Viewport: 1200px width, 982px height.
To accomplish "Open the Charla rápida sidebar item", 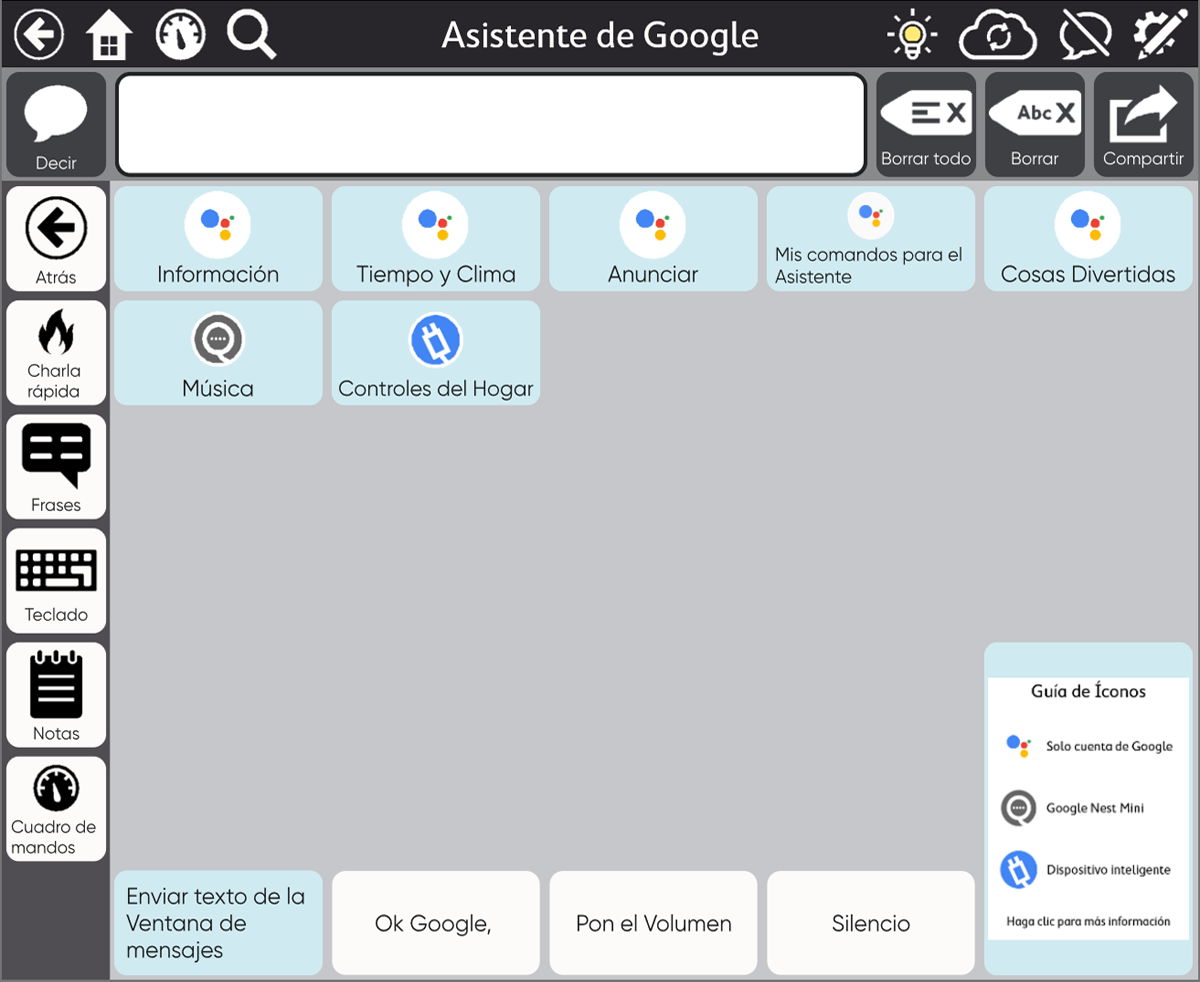I will coord(56,353).
